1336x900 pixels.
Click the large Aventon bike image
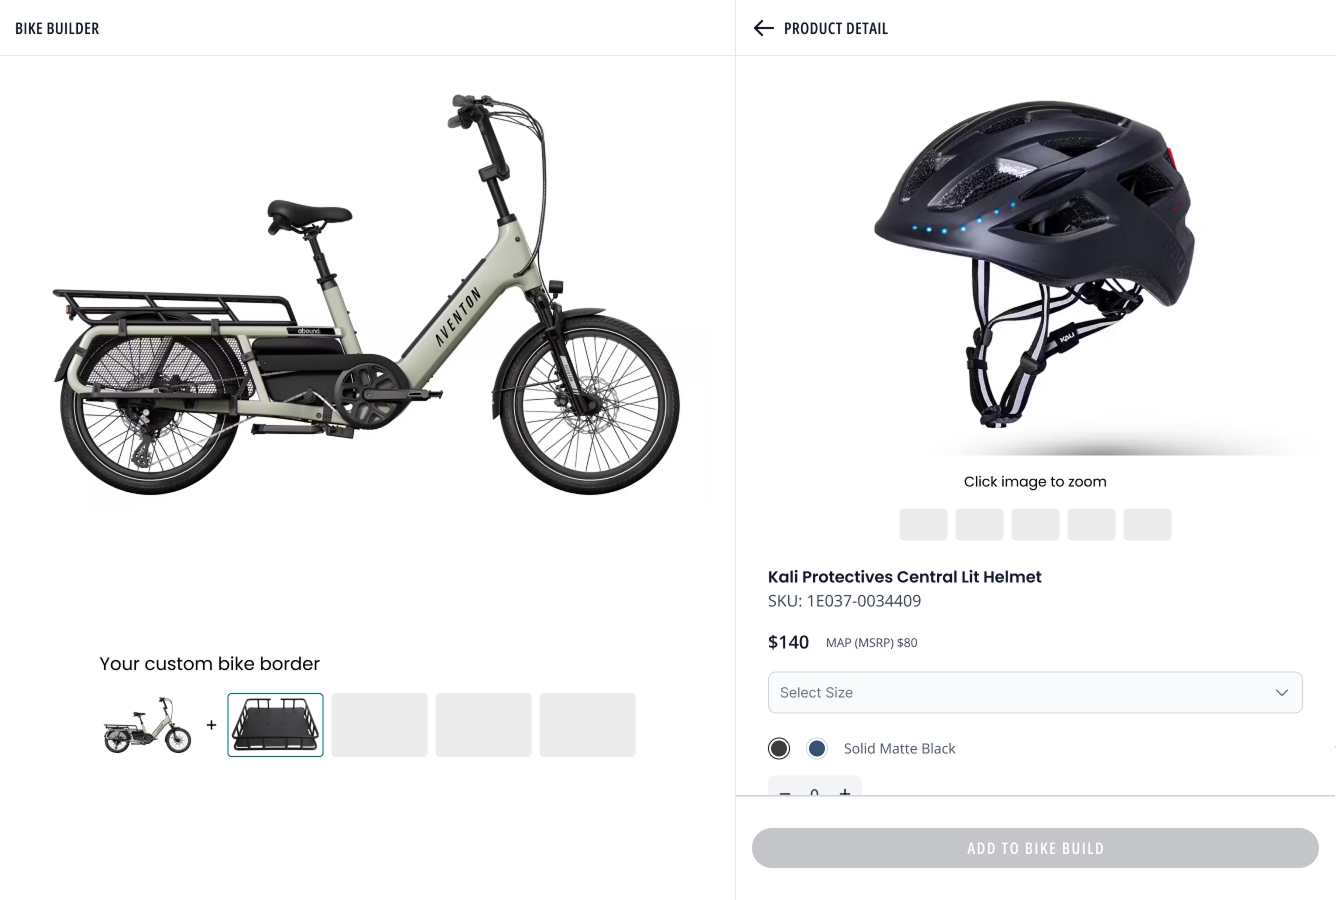366,300
